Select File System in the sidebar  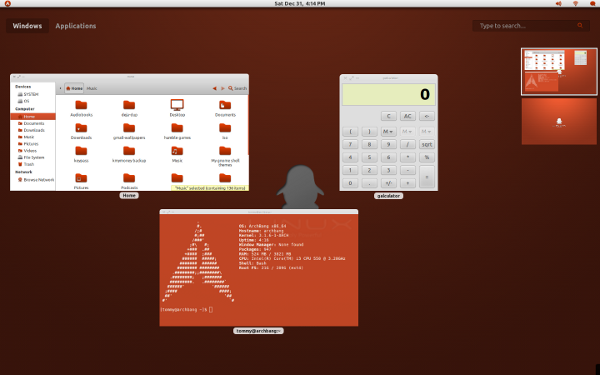33,157
